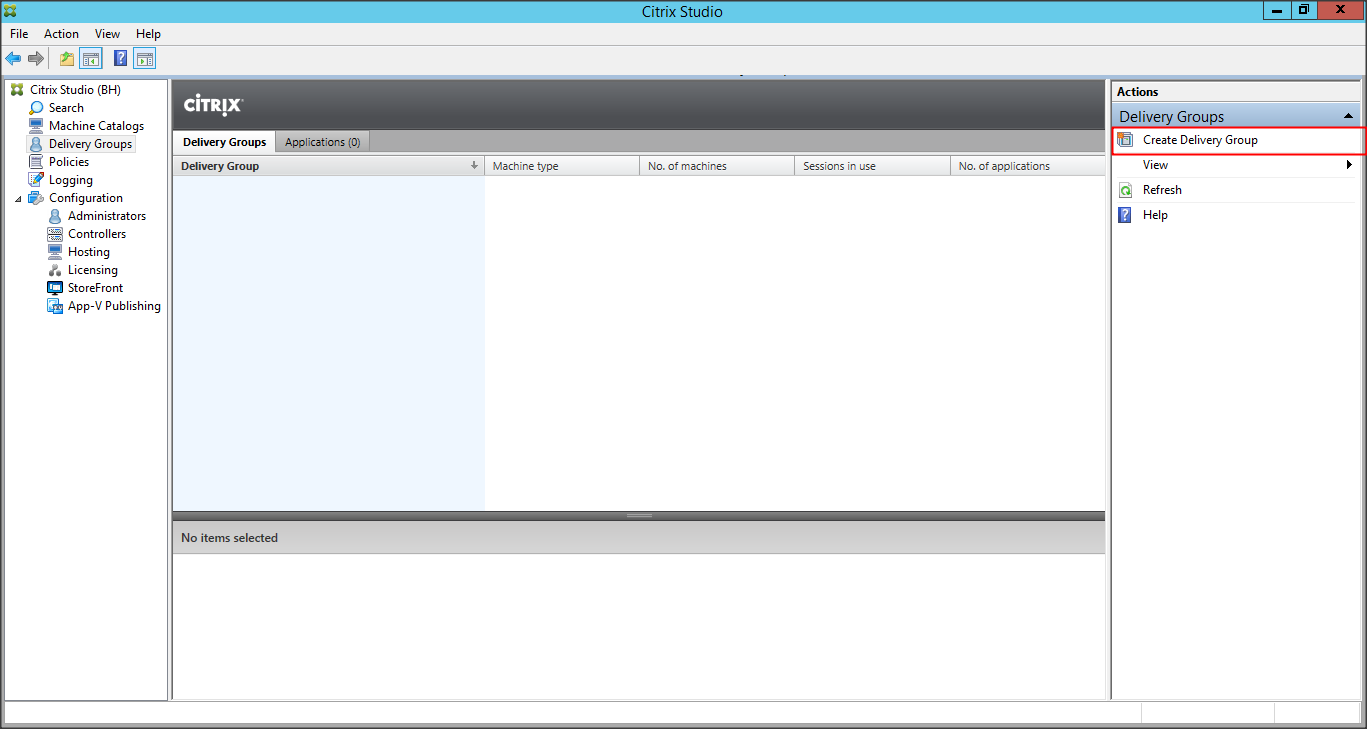The width and height of the screenshot is (1367, 729).
Task: Select the StoreFront tree node
Action: [x=95, y=288]
